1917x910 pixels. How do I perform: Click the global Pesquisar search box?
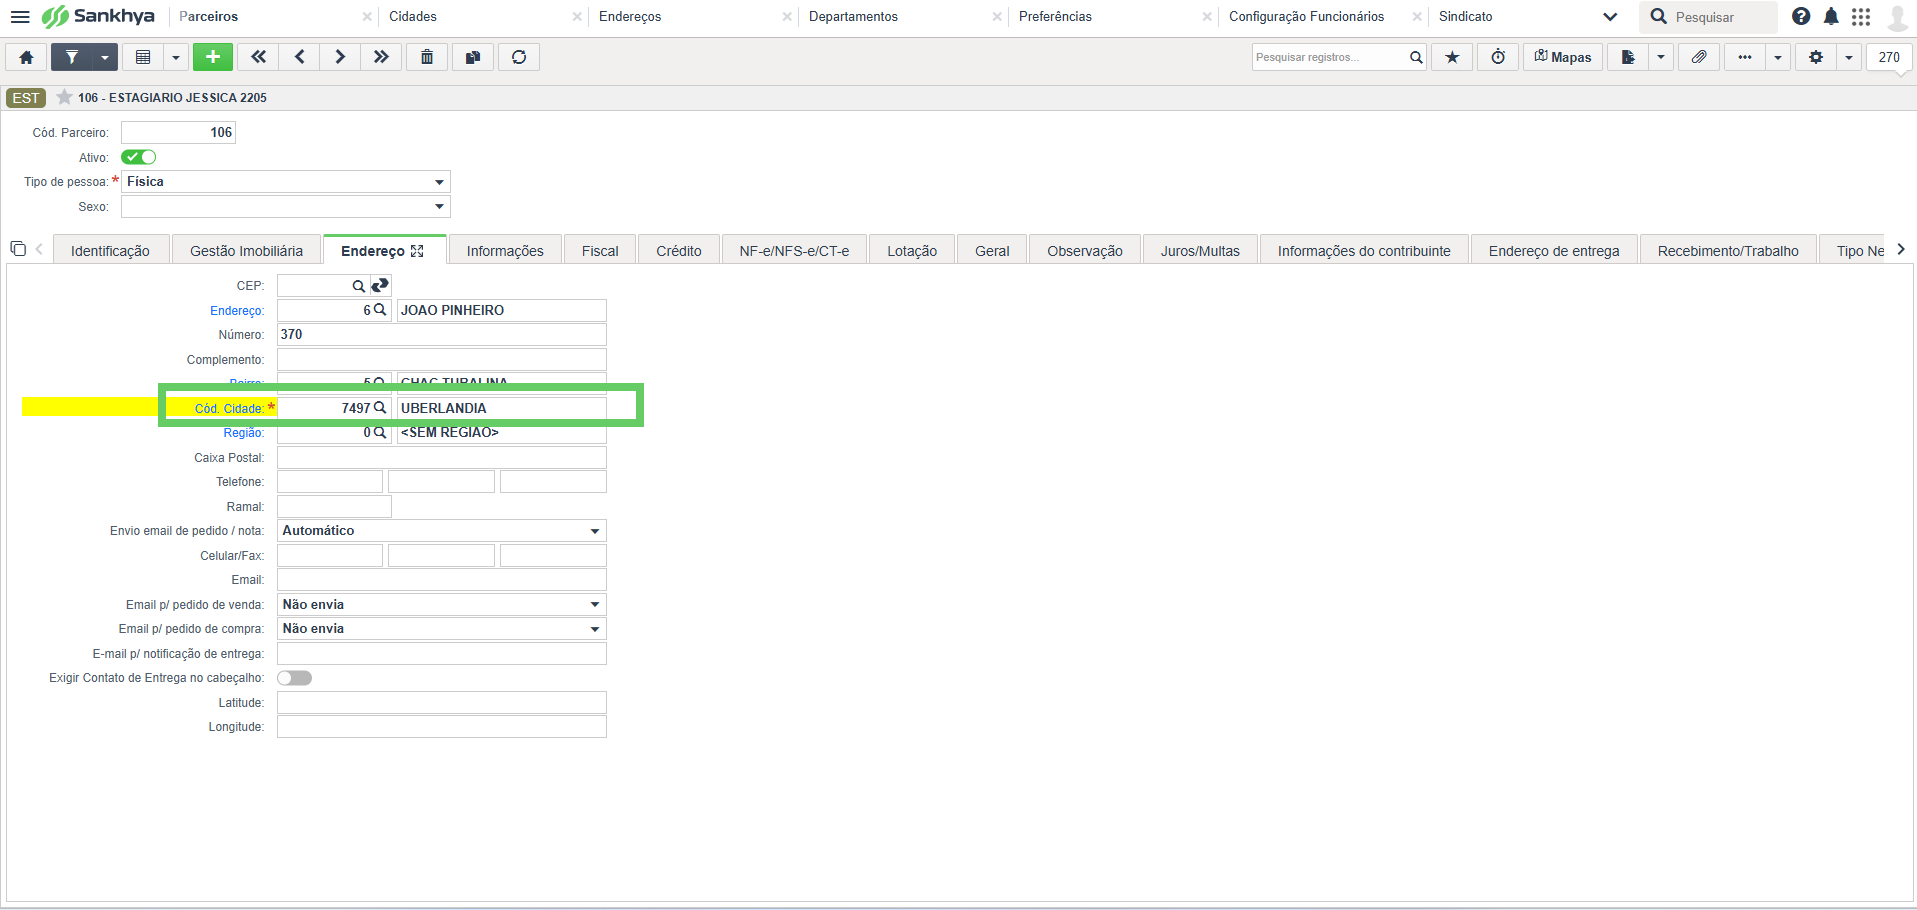point(1708,17)
